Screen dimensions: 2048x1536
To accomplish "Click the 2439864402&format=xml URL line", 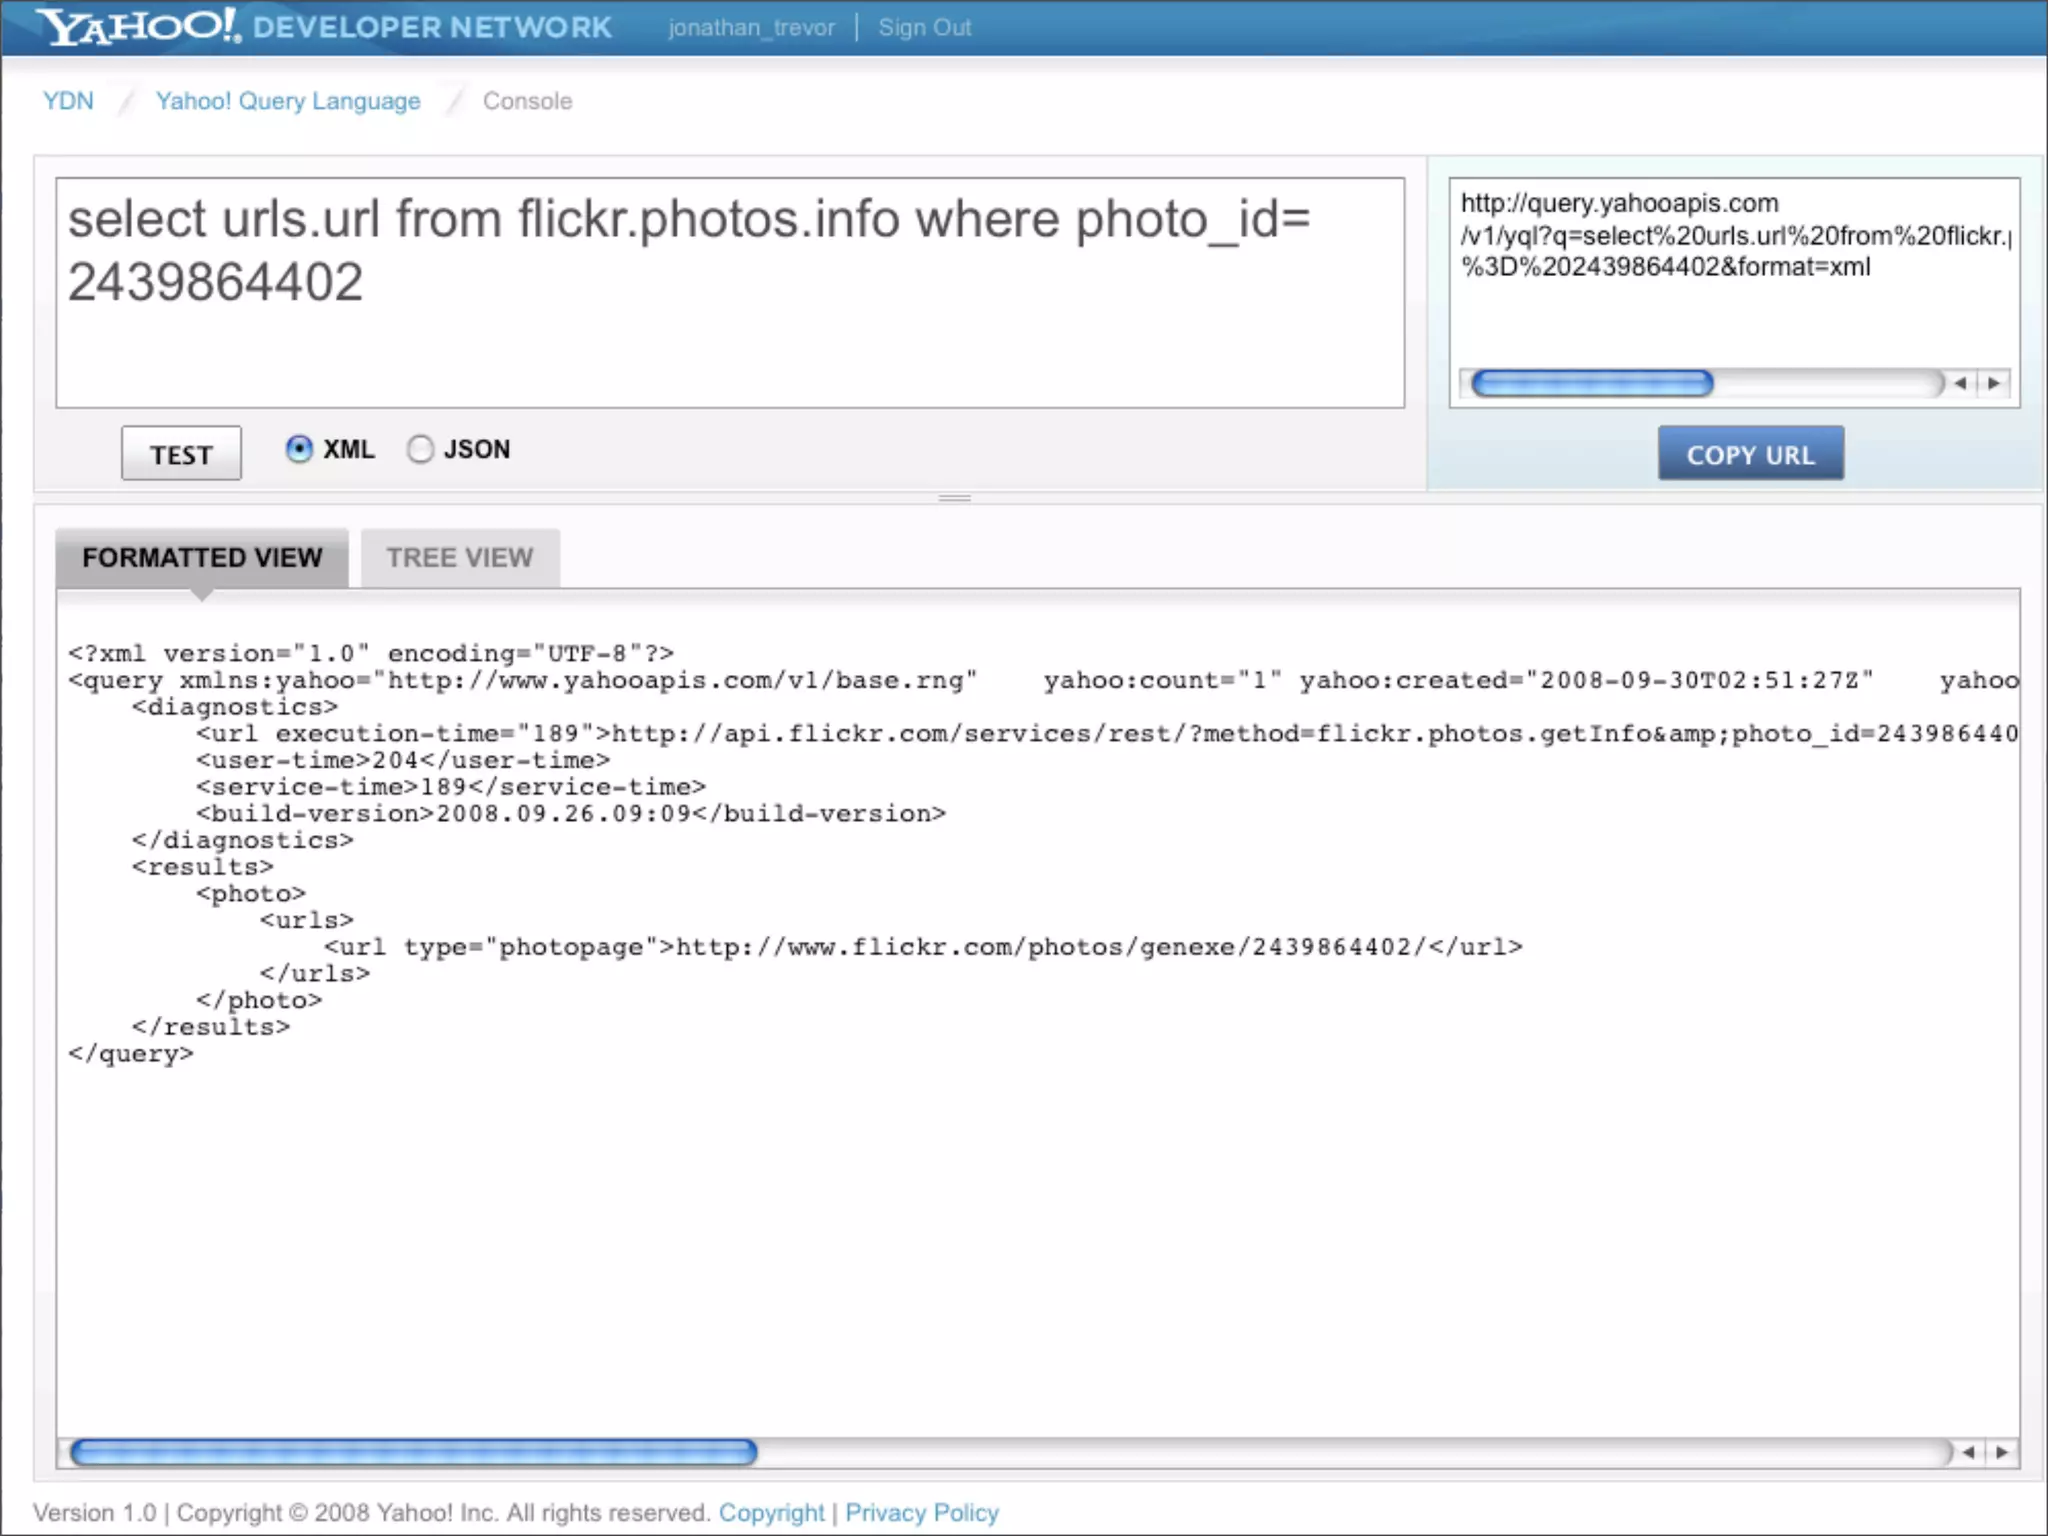I will [x=1665, y=267].
